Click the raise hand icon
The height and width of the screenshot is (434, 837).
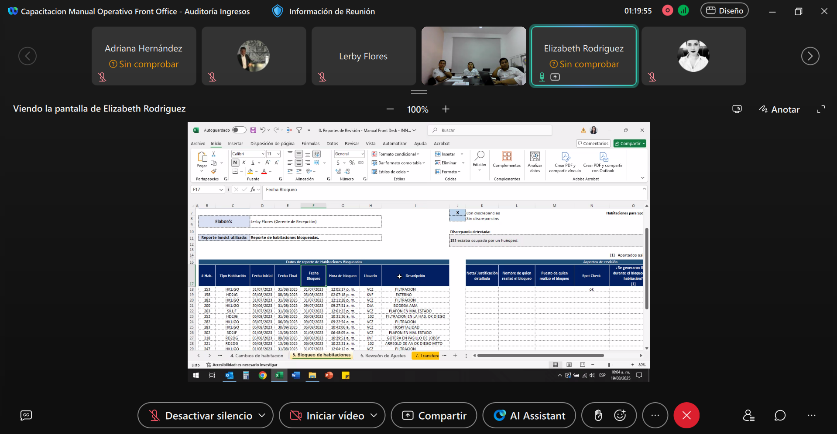pos(597,415)
